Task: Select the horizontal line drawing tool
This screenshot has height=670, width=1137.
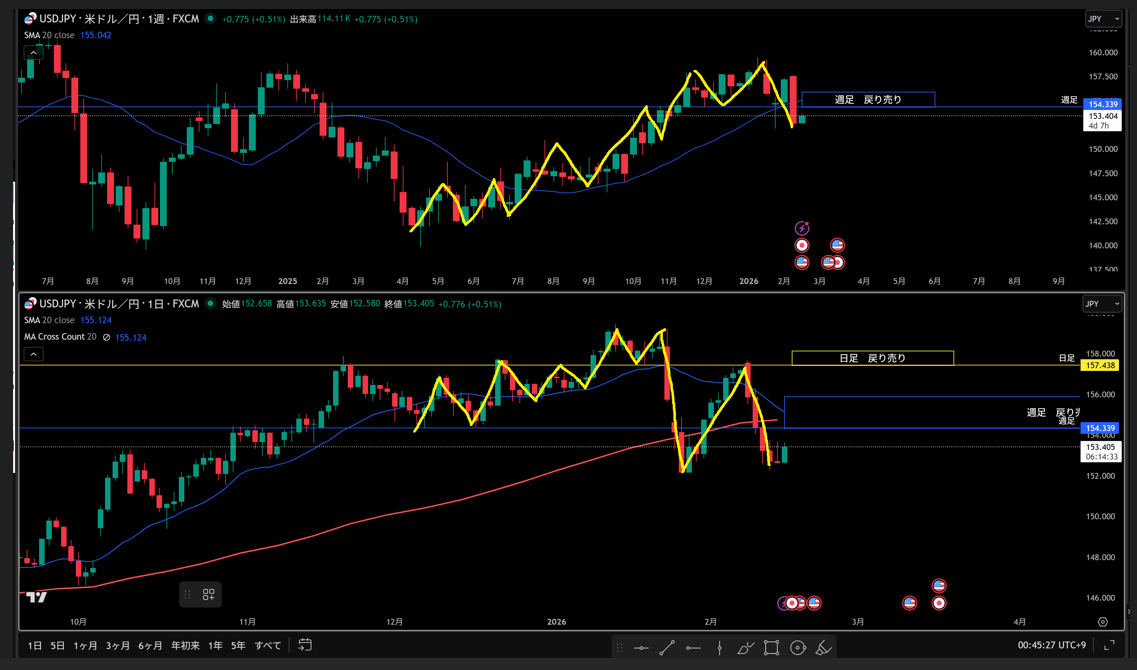Action: pos(641,648)
